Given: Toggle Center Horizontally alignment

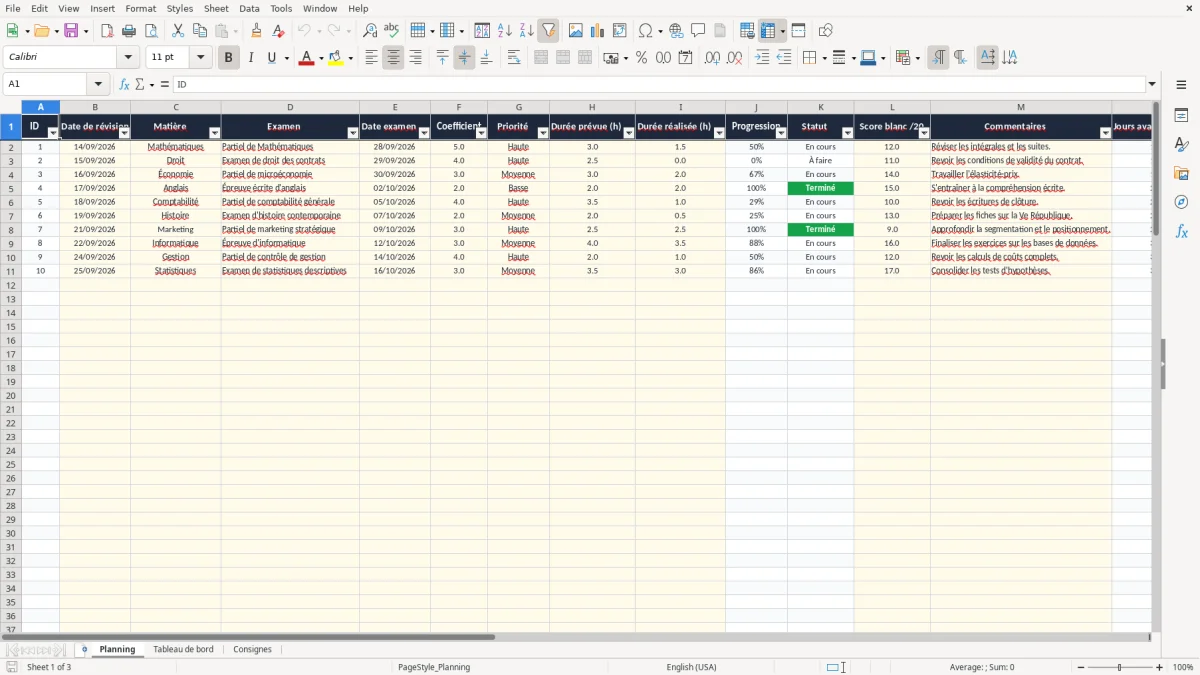Looking at the screenshot, I should click(393, 58).
